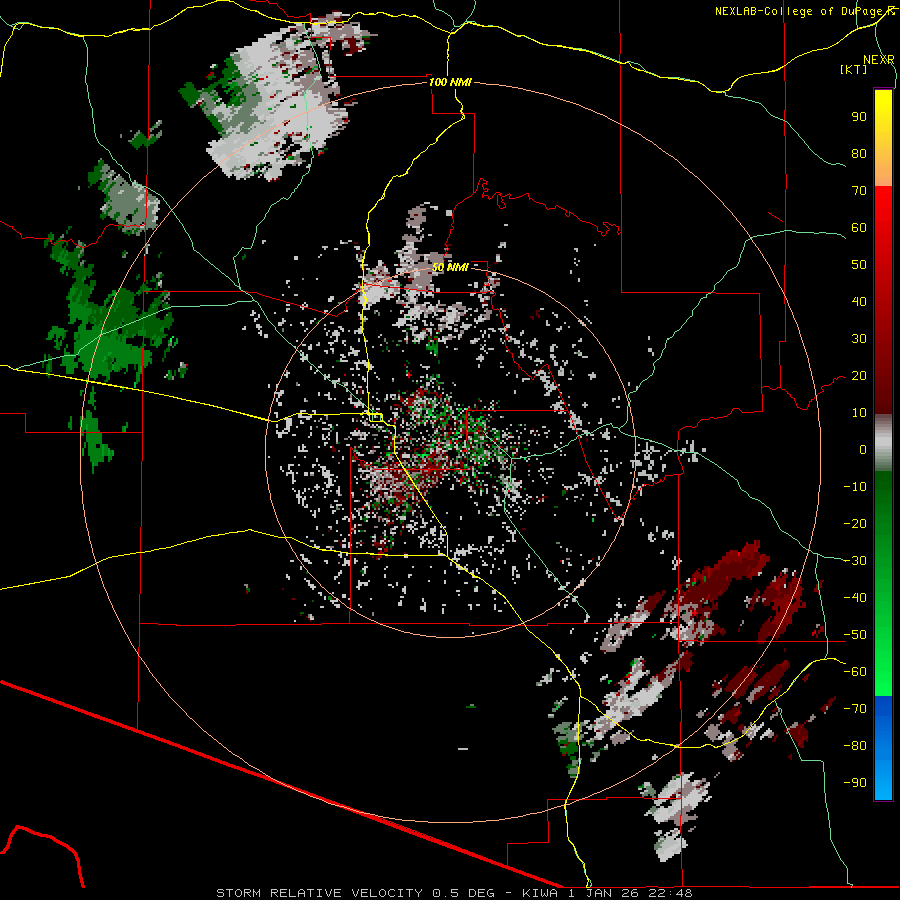Click the 90 value on velocity scale
Image resolution: width=900 pixels, height=900 pixels.
click(x=859, y=117)
